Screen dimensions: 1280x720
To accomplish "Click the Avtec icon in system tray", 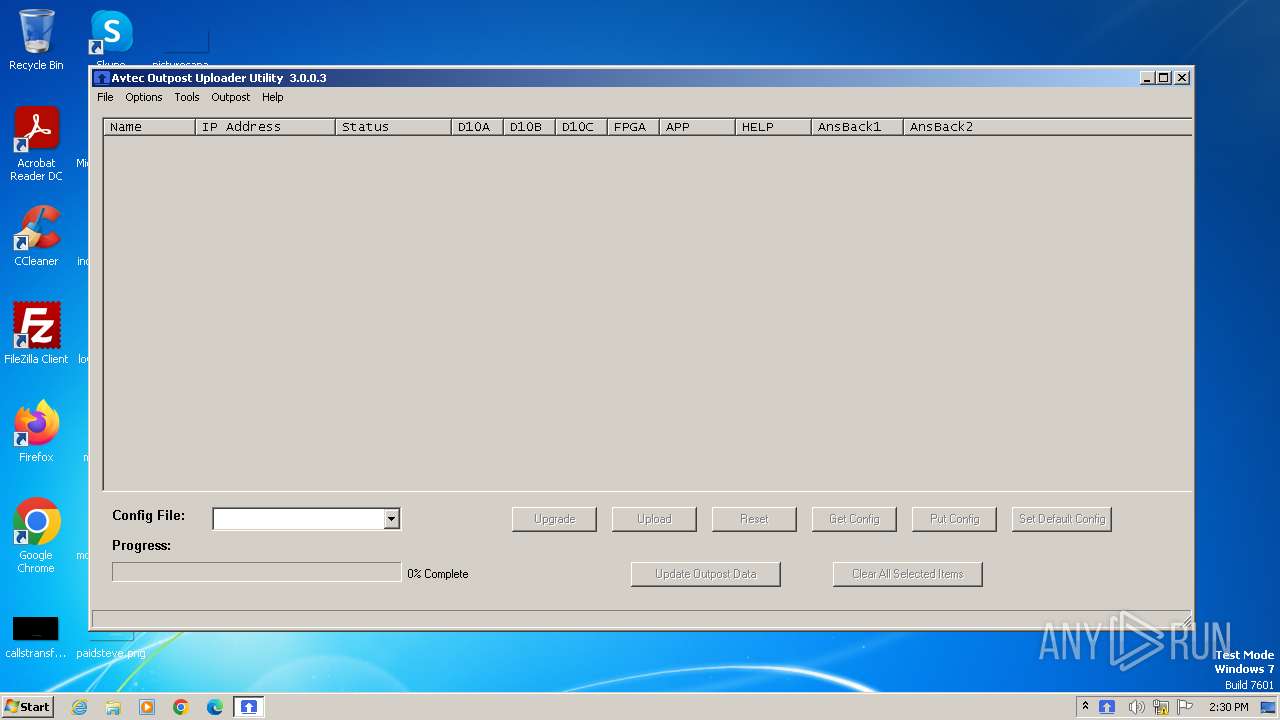I will (1107, 707).
